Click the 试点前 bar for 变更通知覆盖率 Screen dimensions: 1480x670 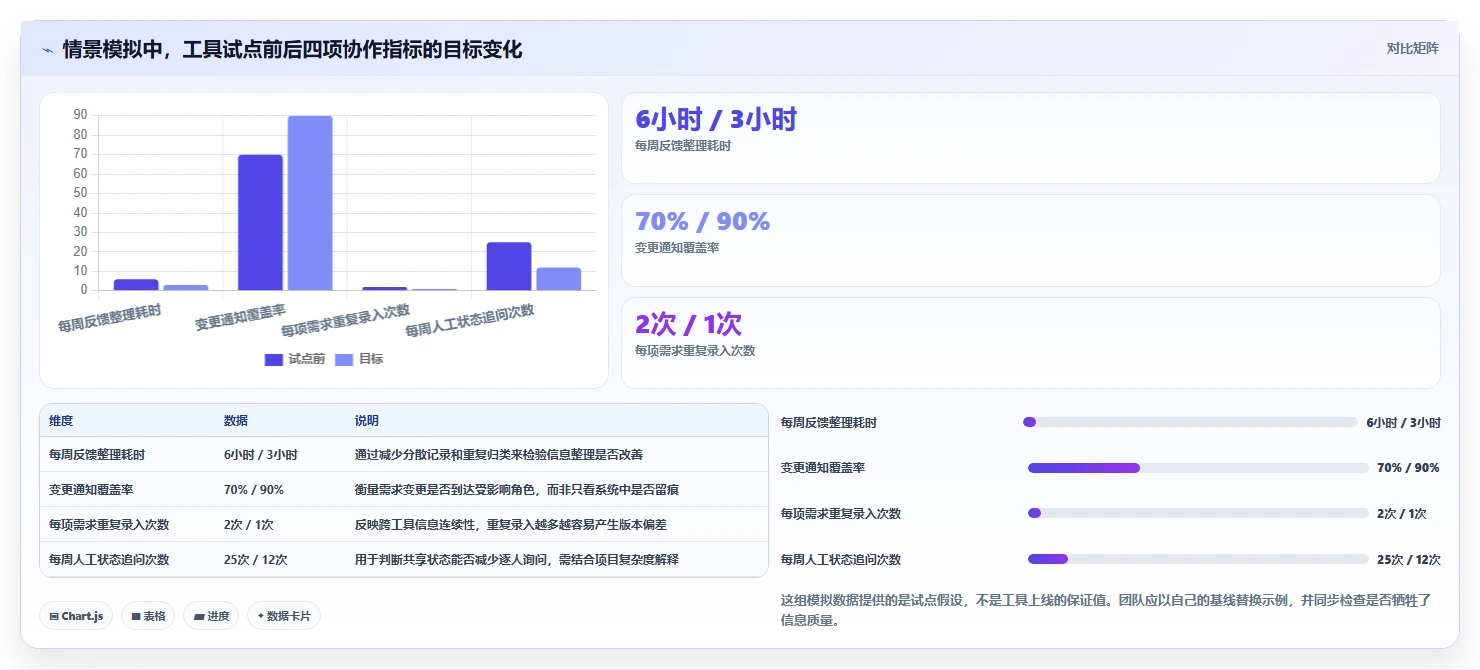[x=260, y=222]
